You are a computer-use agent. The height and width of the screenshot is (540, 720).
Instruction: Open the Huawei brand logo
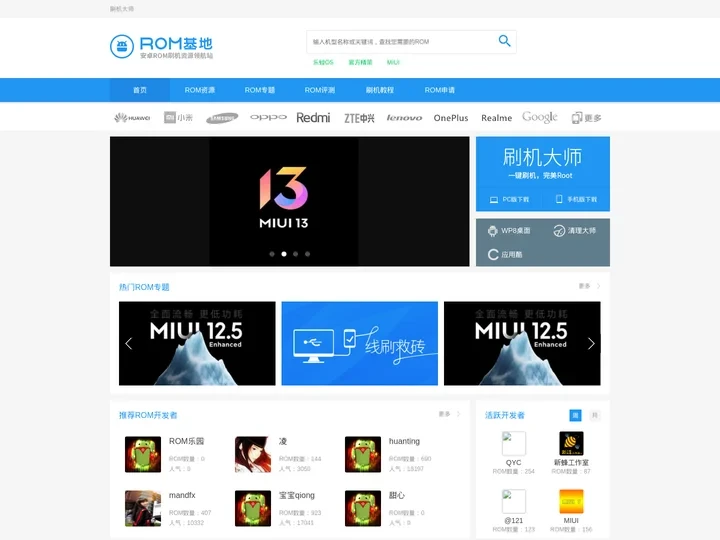132,118
